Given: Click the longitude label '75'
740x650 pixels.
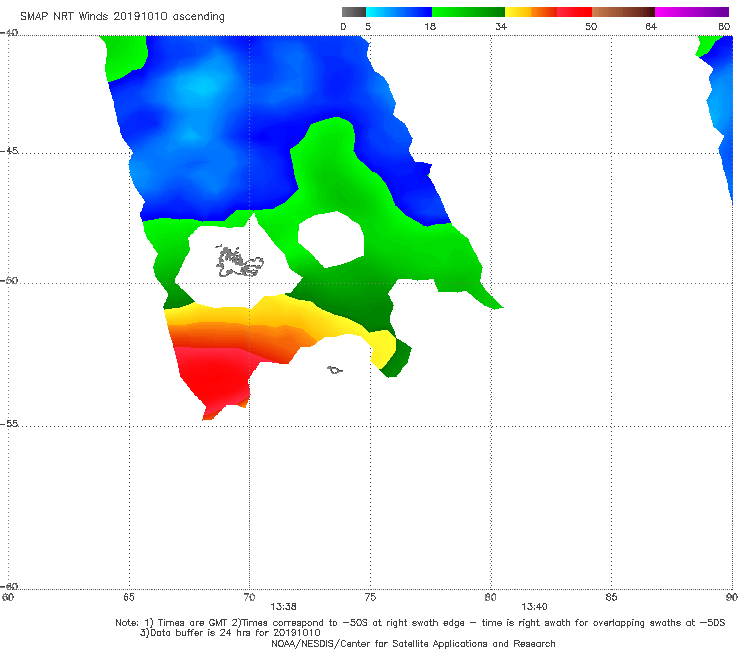Looking at the screenshot, I should click(370, 598).
